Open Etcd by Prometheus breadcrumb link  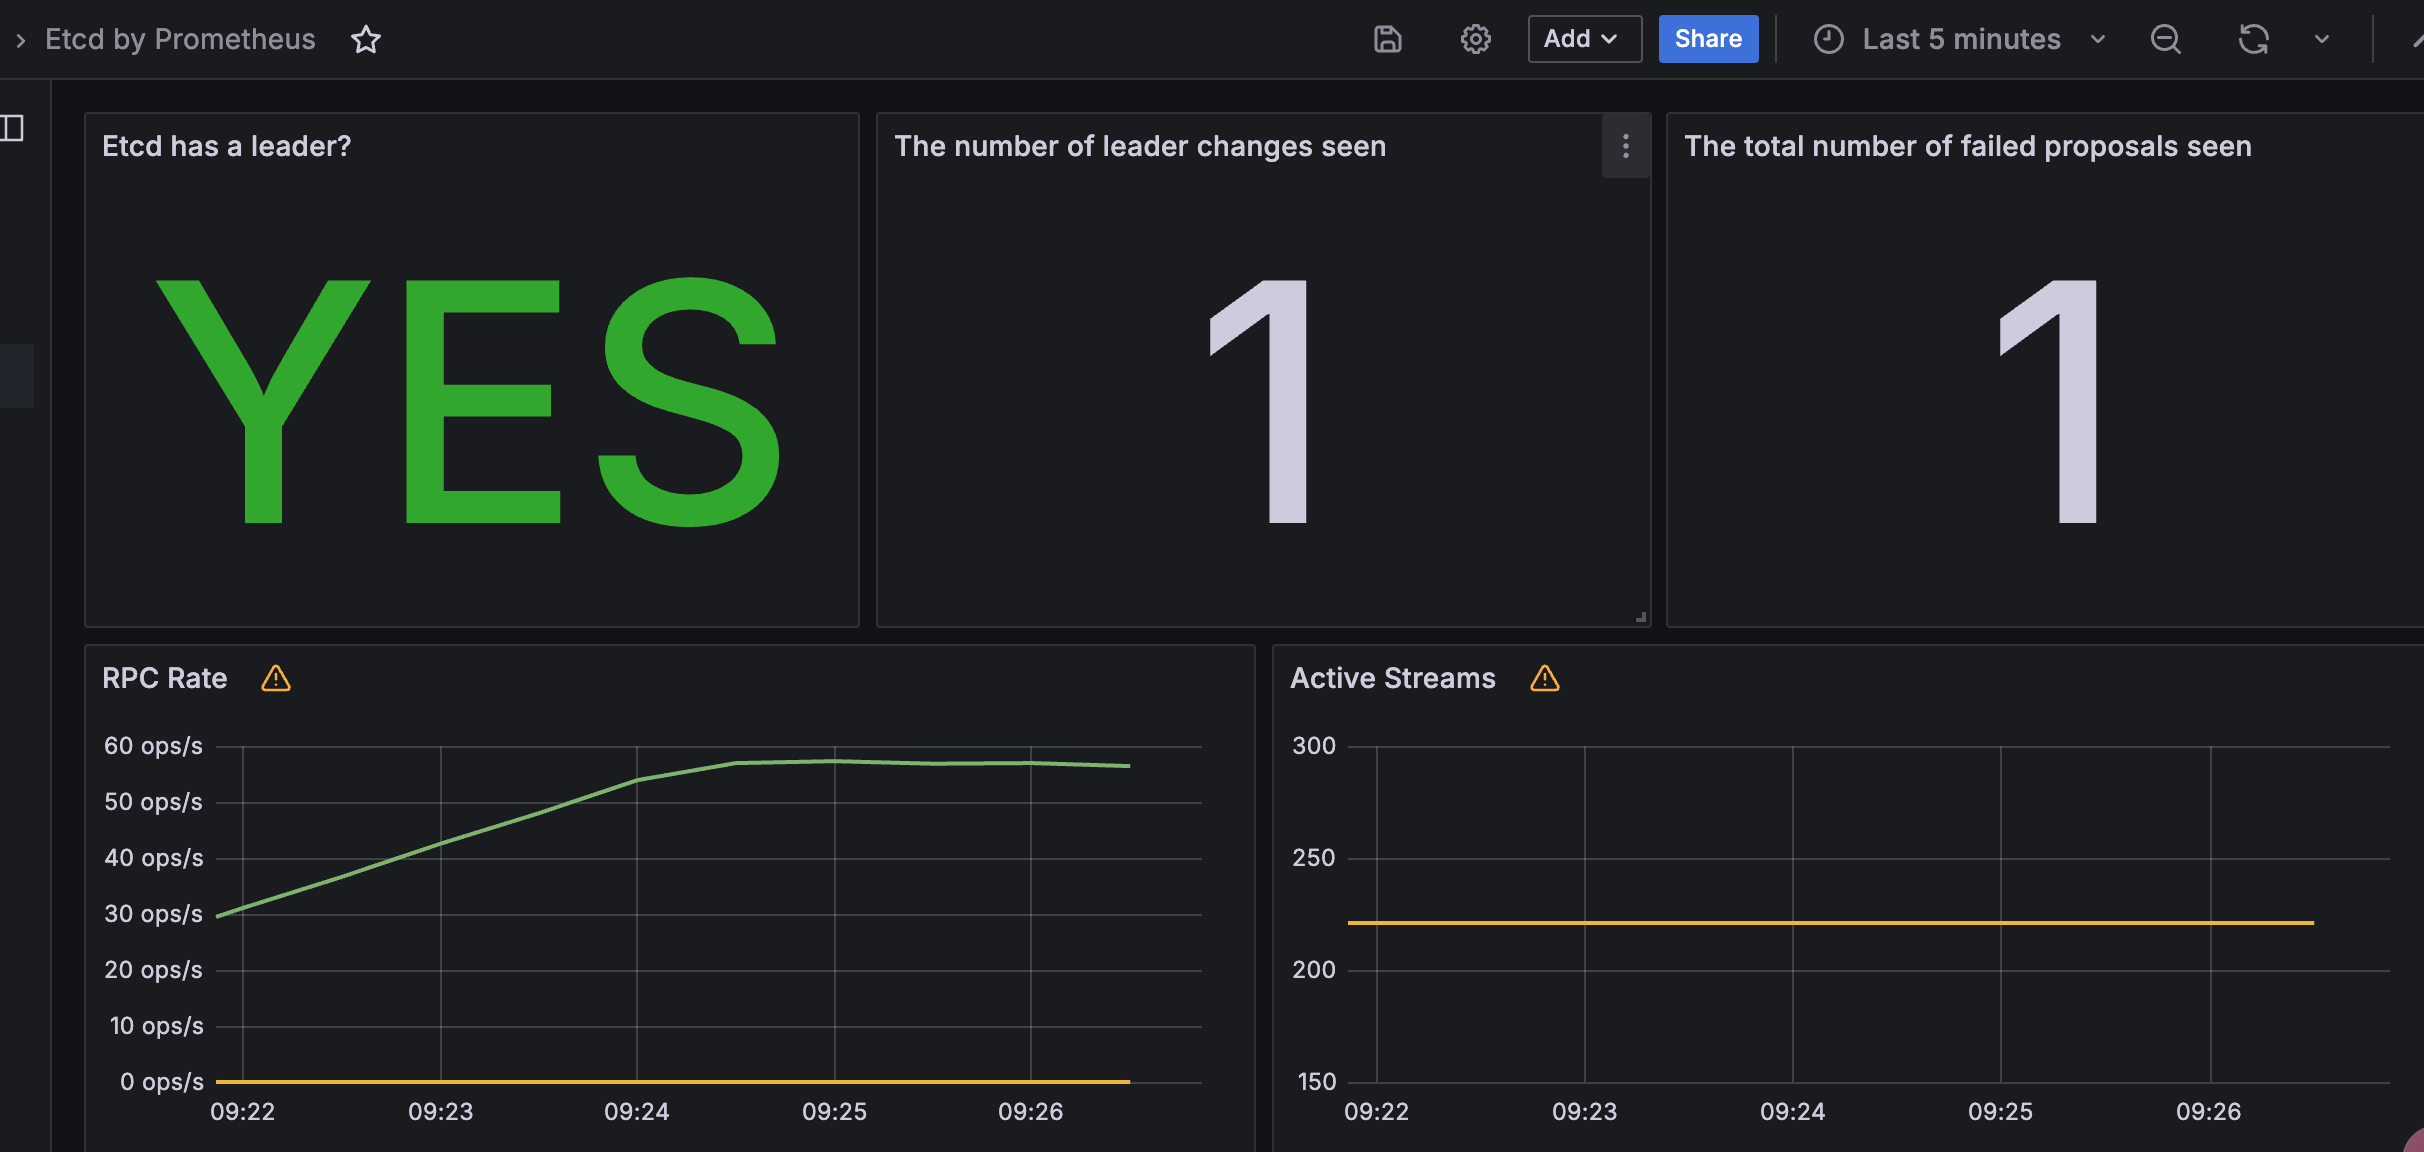click(180, 39)
